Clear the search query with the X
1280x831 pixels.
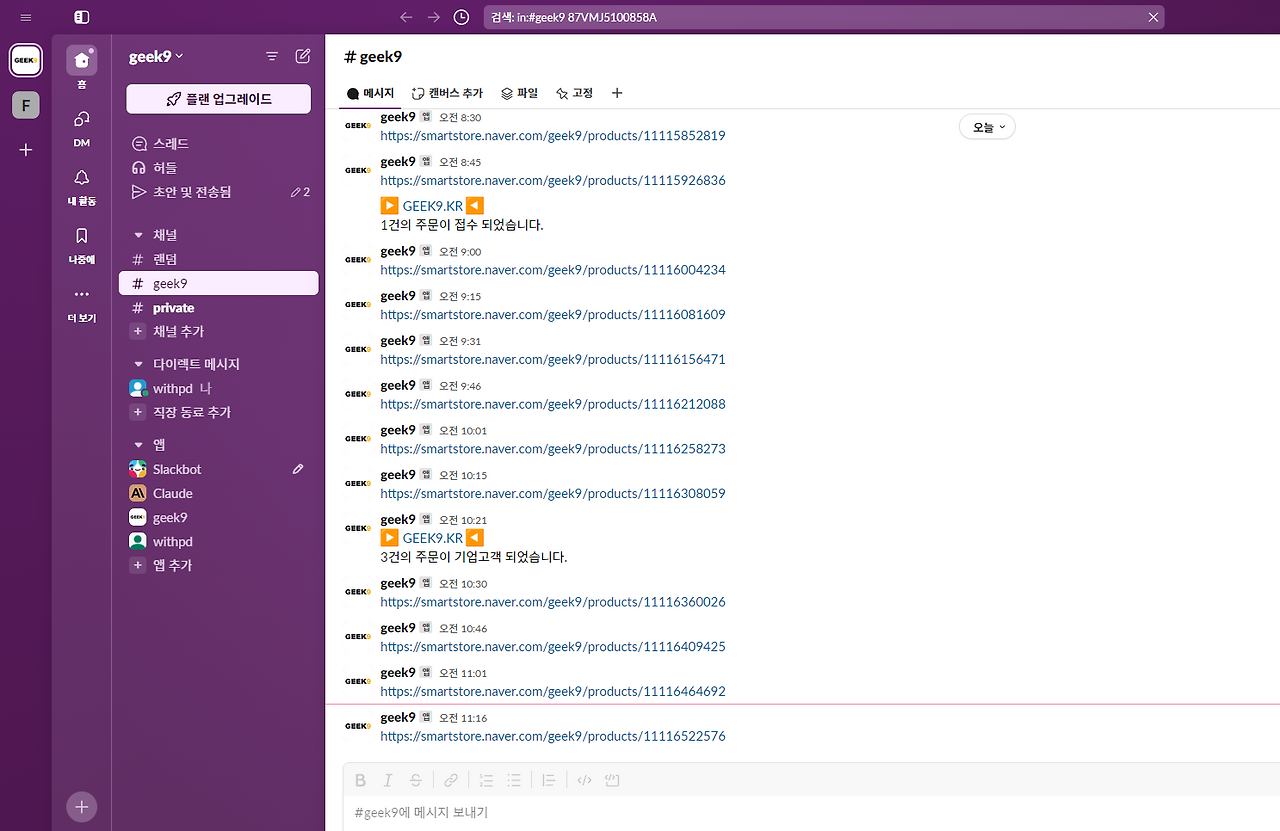pos(1153,16)
